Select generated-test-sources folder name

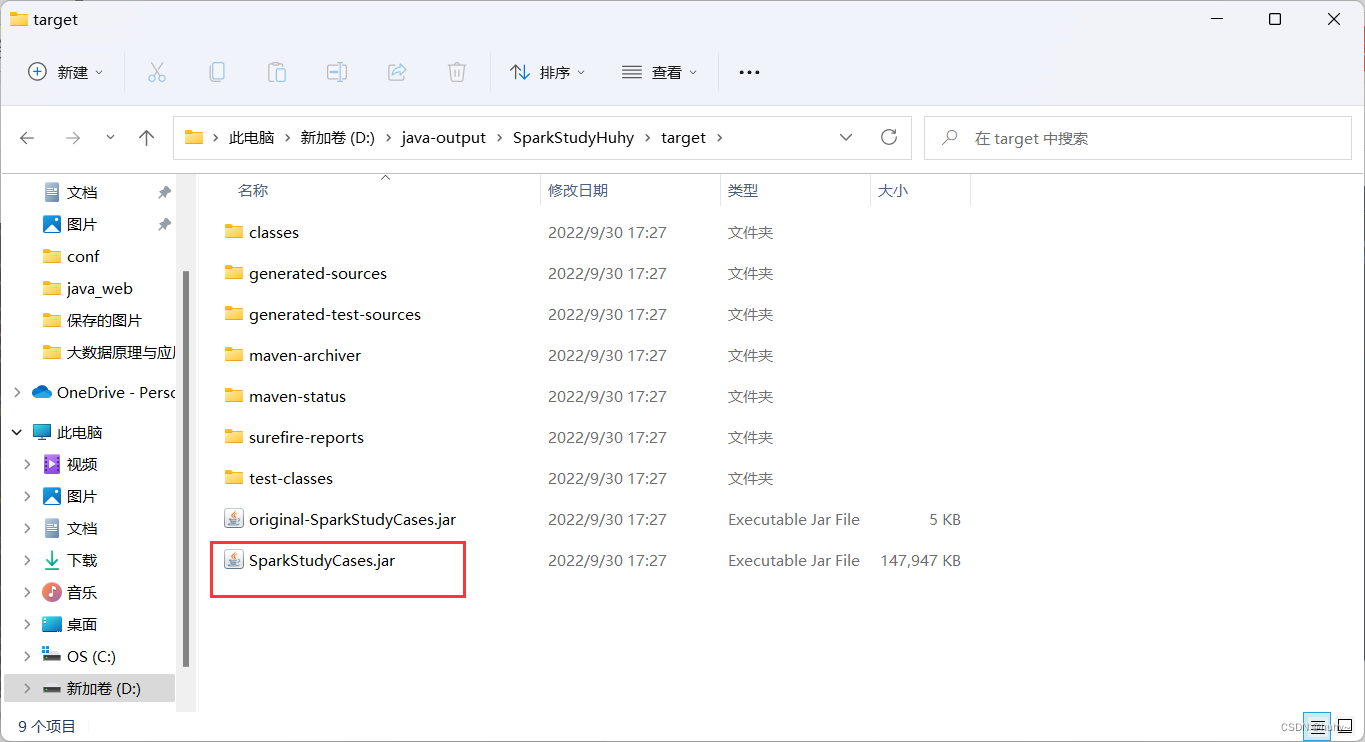pyautogui.click(x=335, y=314)
